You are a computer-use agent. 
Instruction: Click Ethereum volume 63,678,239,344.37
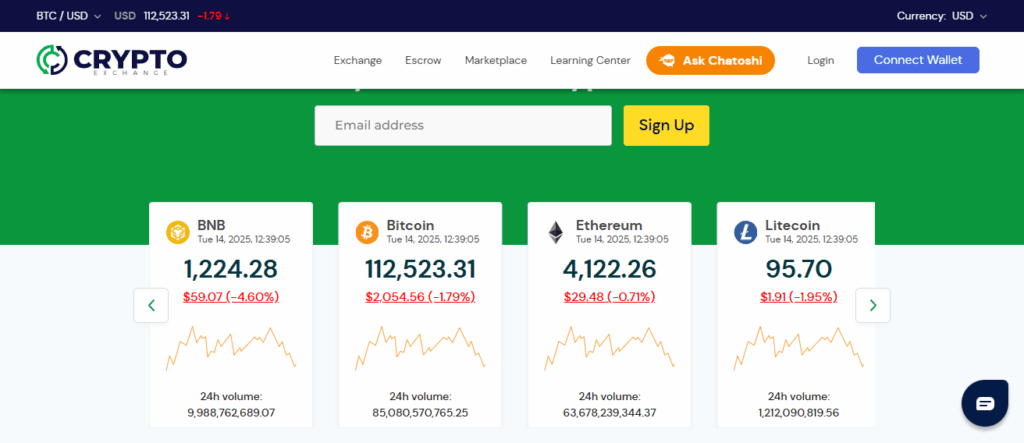610,413
